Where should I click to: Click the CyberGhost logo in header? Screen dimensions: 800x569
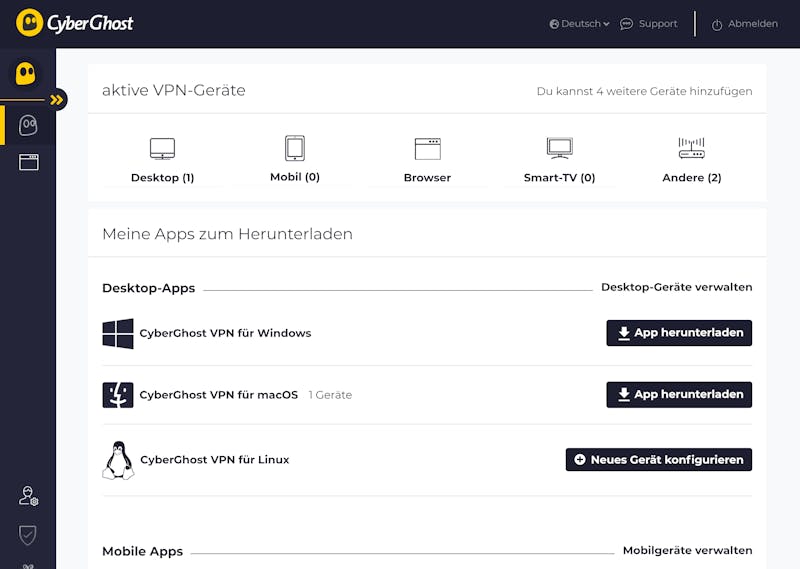[74, 23]
